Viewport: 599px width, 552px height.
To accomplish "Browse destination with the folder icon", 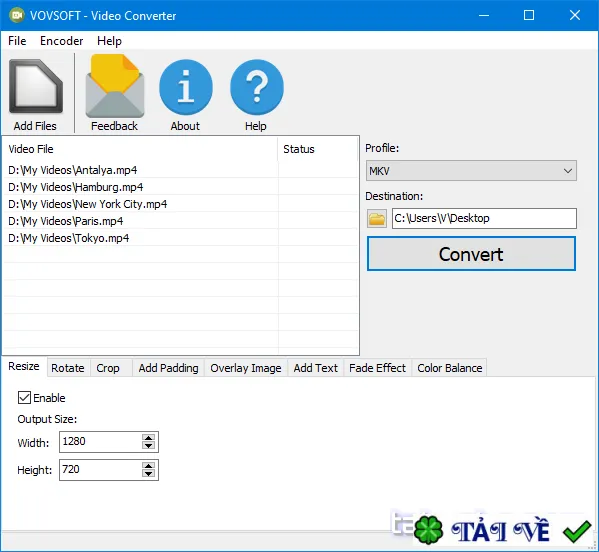I will click(x=377, y=219).
